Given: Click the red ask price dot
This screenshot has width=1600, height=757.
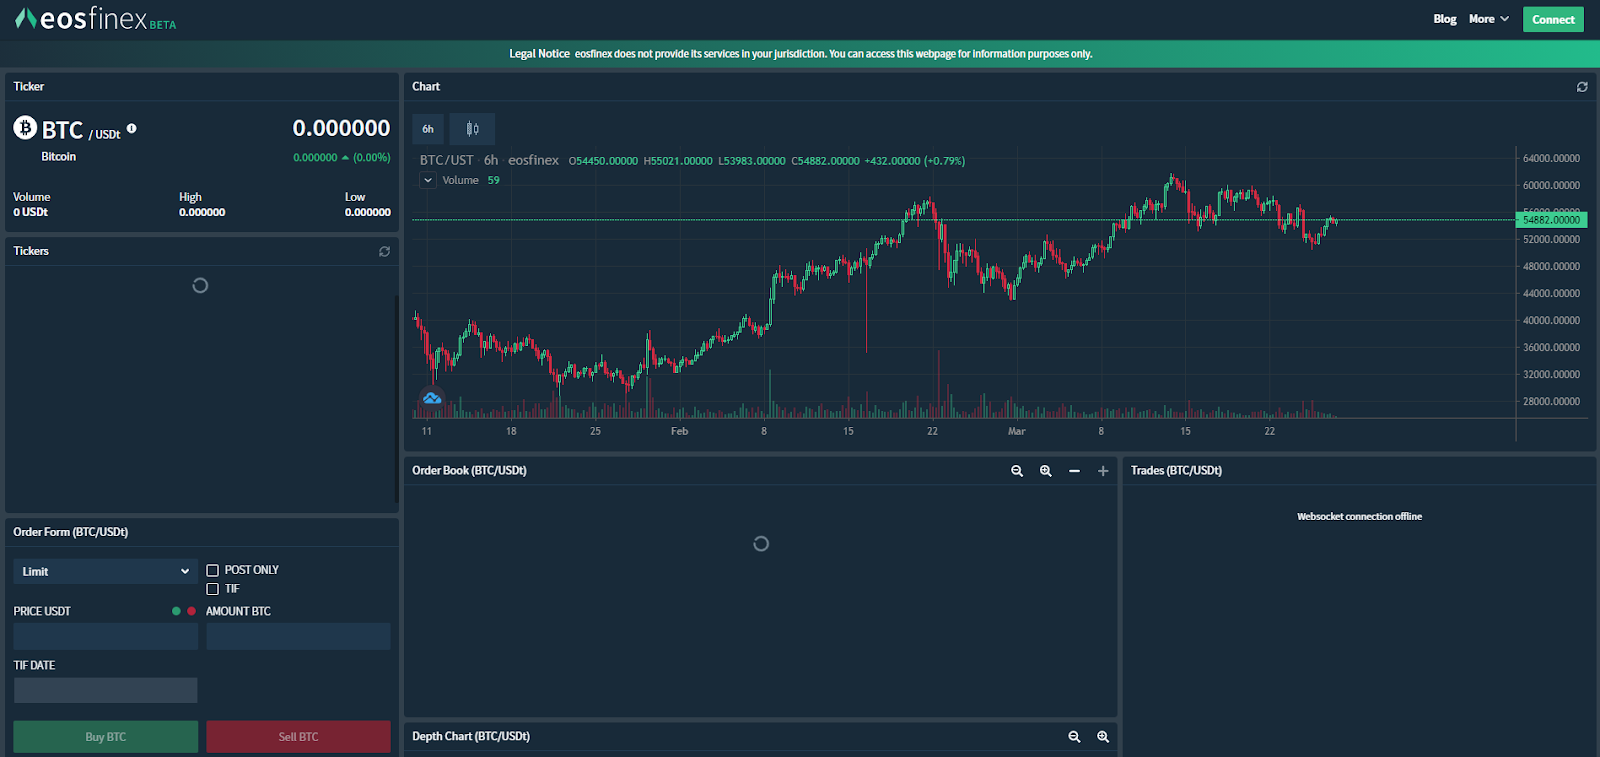Looking at the screenshot, I should (x=191, y=611).
